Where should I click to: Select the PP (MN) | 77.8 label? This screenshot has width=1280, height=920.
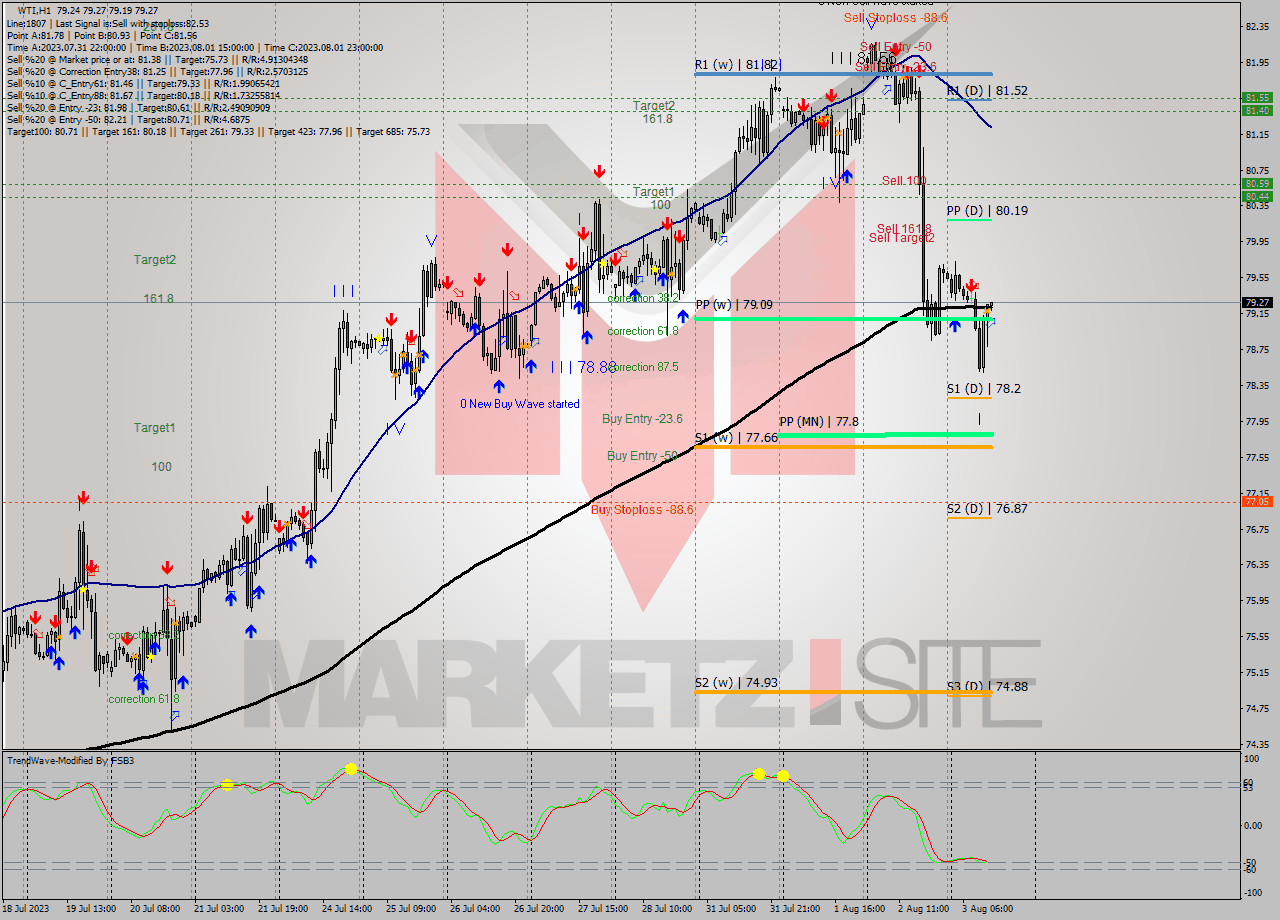pyautogui.click(x=819, y=422)
